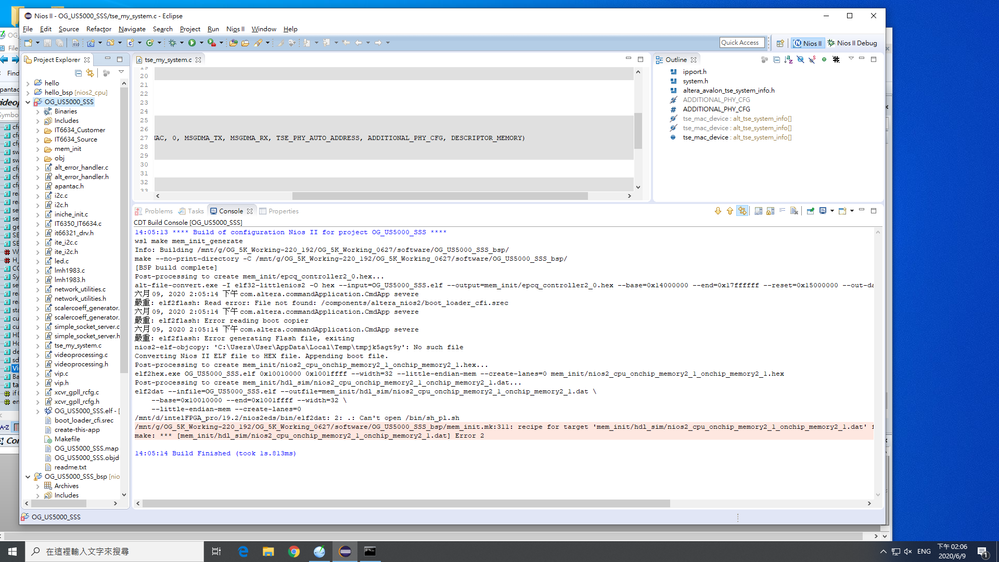Click the Debug bug icon in toolbar
Screen dimensions: 999x562
(x=172, y=43)
